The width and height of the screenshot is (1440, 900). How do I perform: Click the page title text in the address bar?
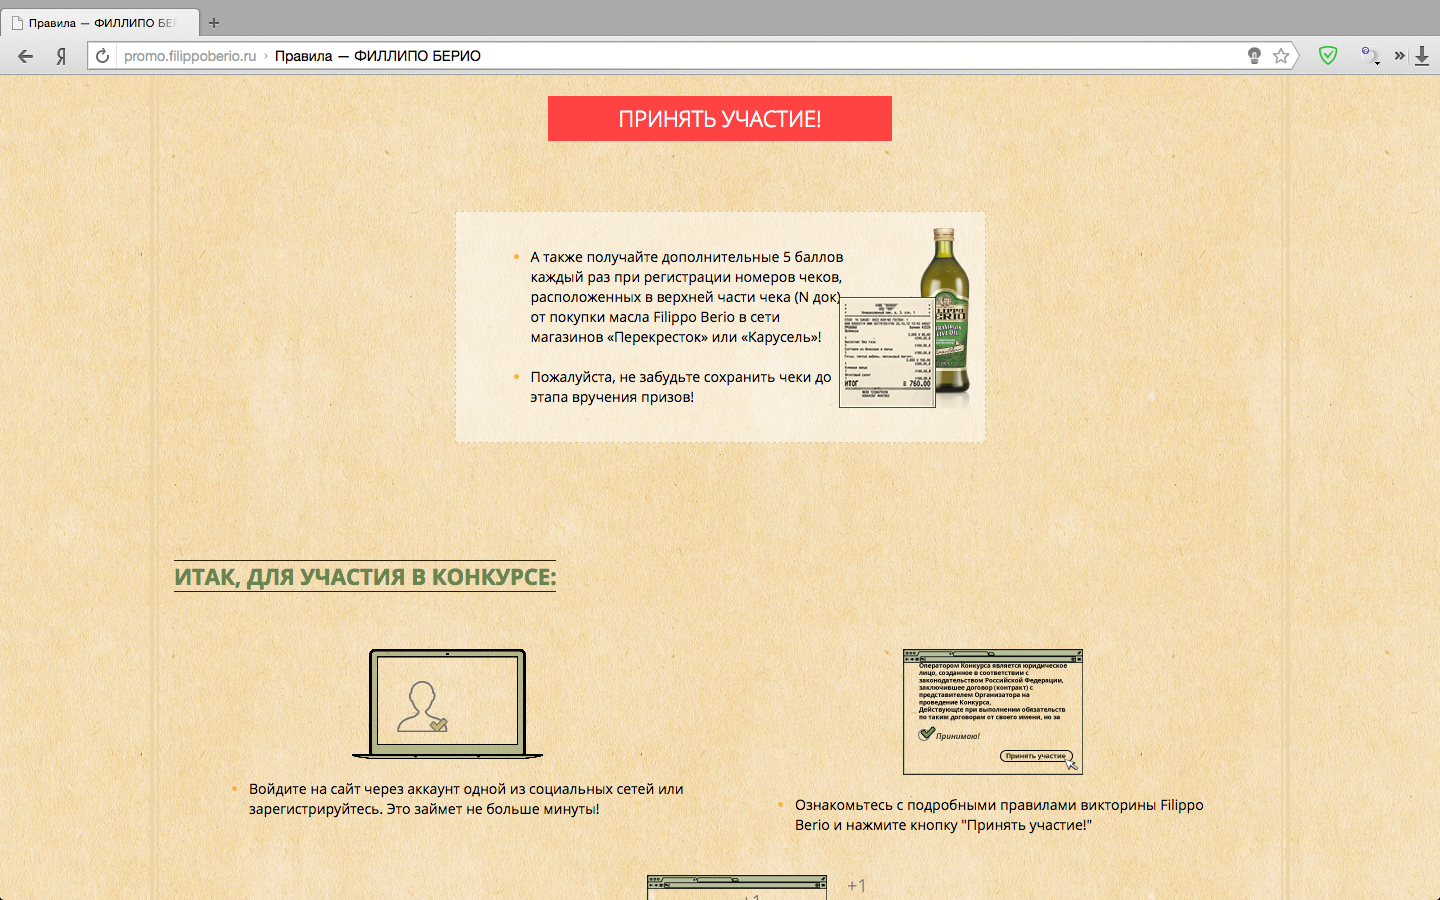[x=378, y=56]
